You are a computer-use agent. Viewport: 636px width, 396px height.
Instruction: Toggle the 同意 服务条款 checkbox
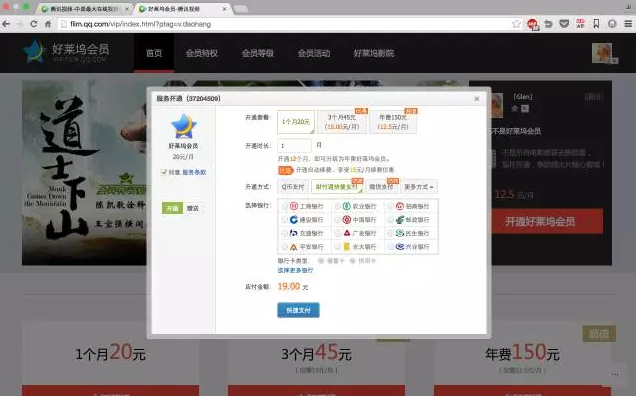pyautogui.click(x=163, y=172)
